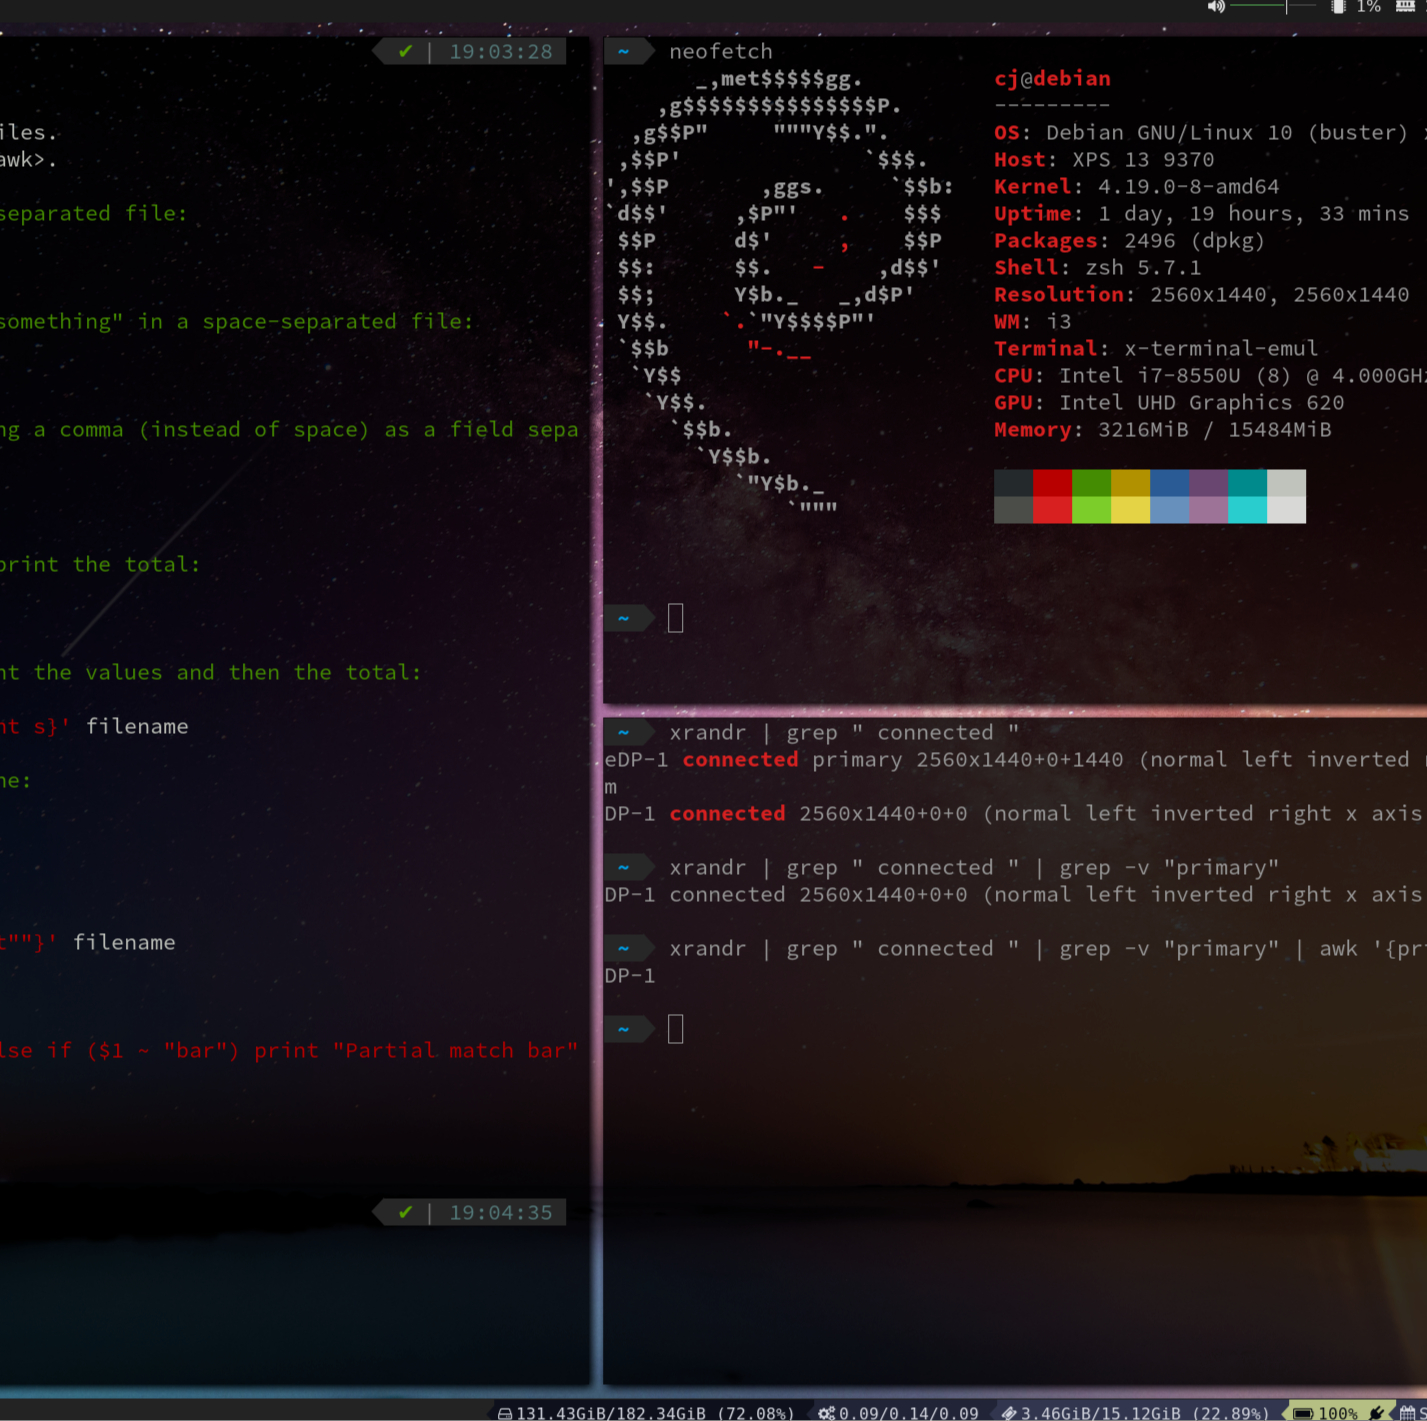The image size is (1427, 1421).
Task: Click the tilde chevron at the empty bottom prompt
Action: pos(624,1028)
